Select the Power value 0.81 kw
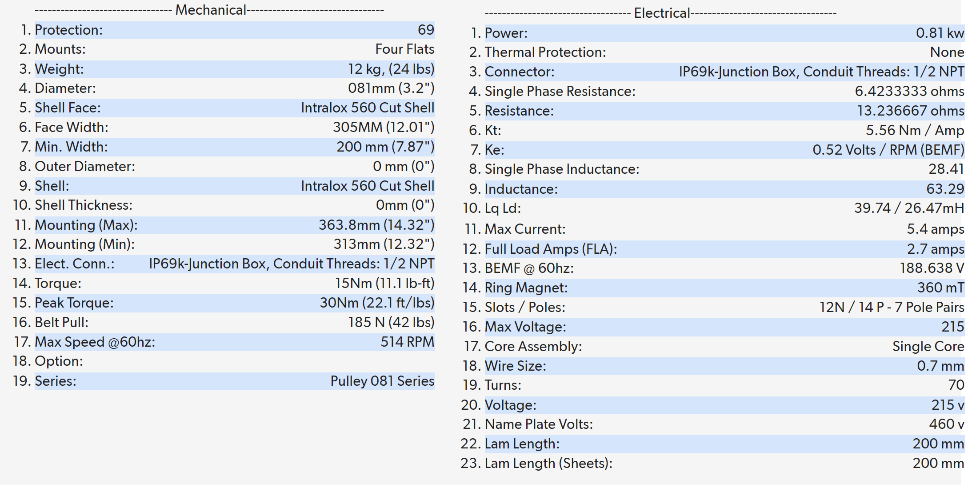Screen dimensions: 968x485 point(940,33)
